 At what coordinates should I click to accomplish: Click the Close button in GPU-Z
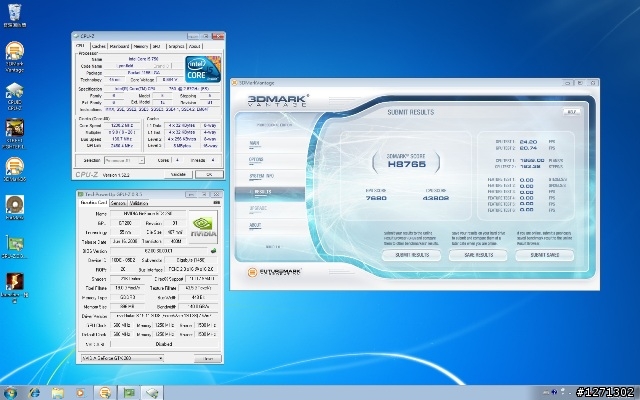208,358
